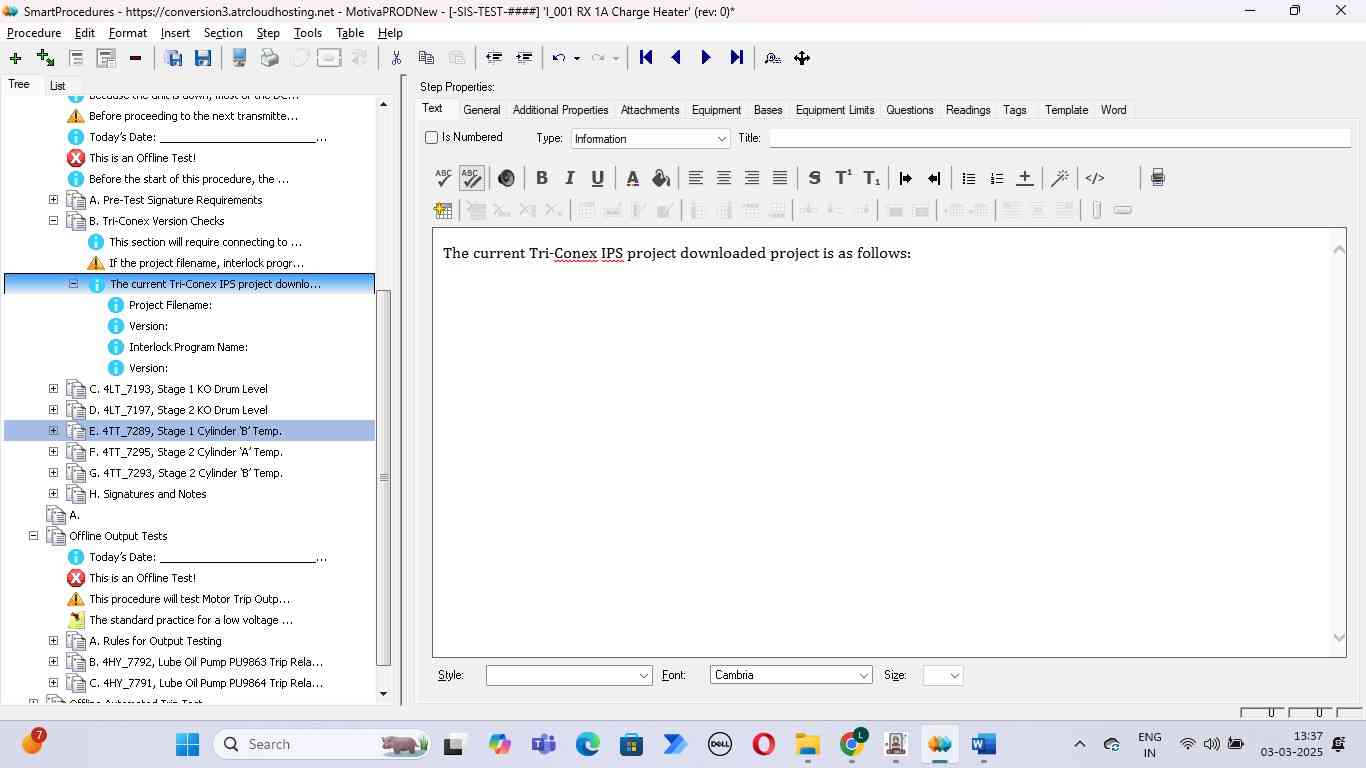Image resolution: width=1366 pixels, height=768 pixels.
Task: Click the copy icon in top toolbar
Action: click(x=426, y=58)
